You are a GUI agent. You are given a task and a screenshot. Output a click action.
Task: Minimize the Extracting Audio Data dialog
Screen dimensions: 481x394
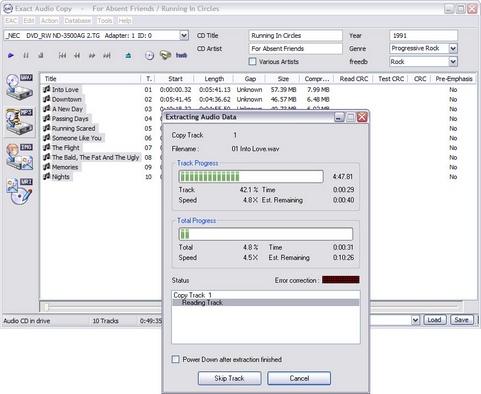339,117
